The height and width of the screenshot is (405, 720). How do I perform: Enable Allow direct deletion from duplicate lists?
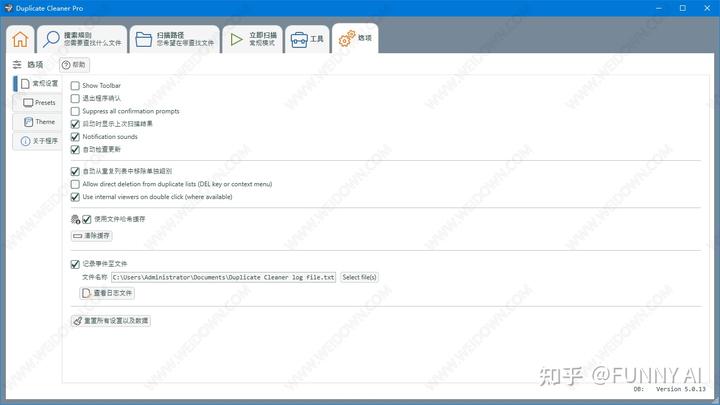click(x=75, y=184)
